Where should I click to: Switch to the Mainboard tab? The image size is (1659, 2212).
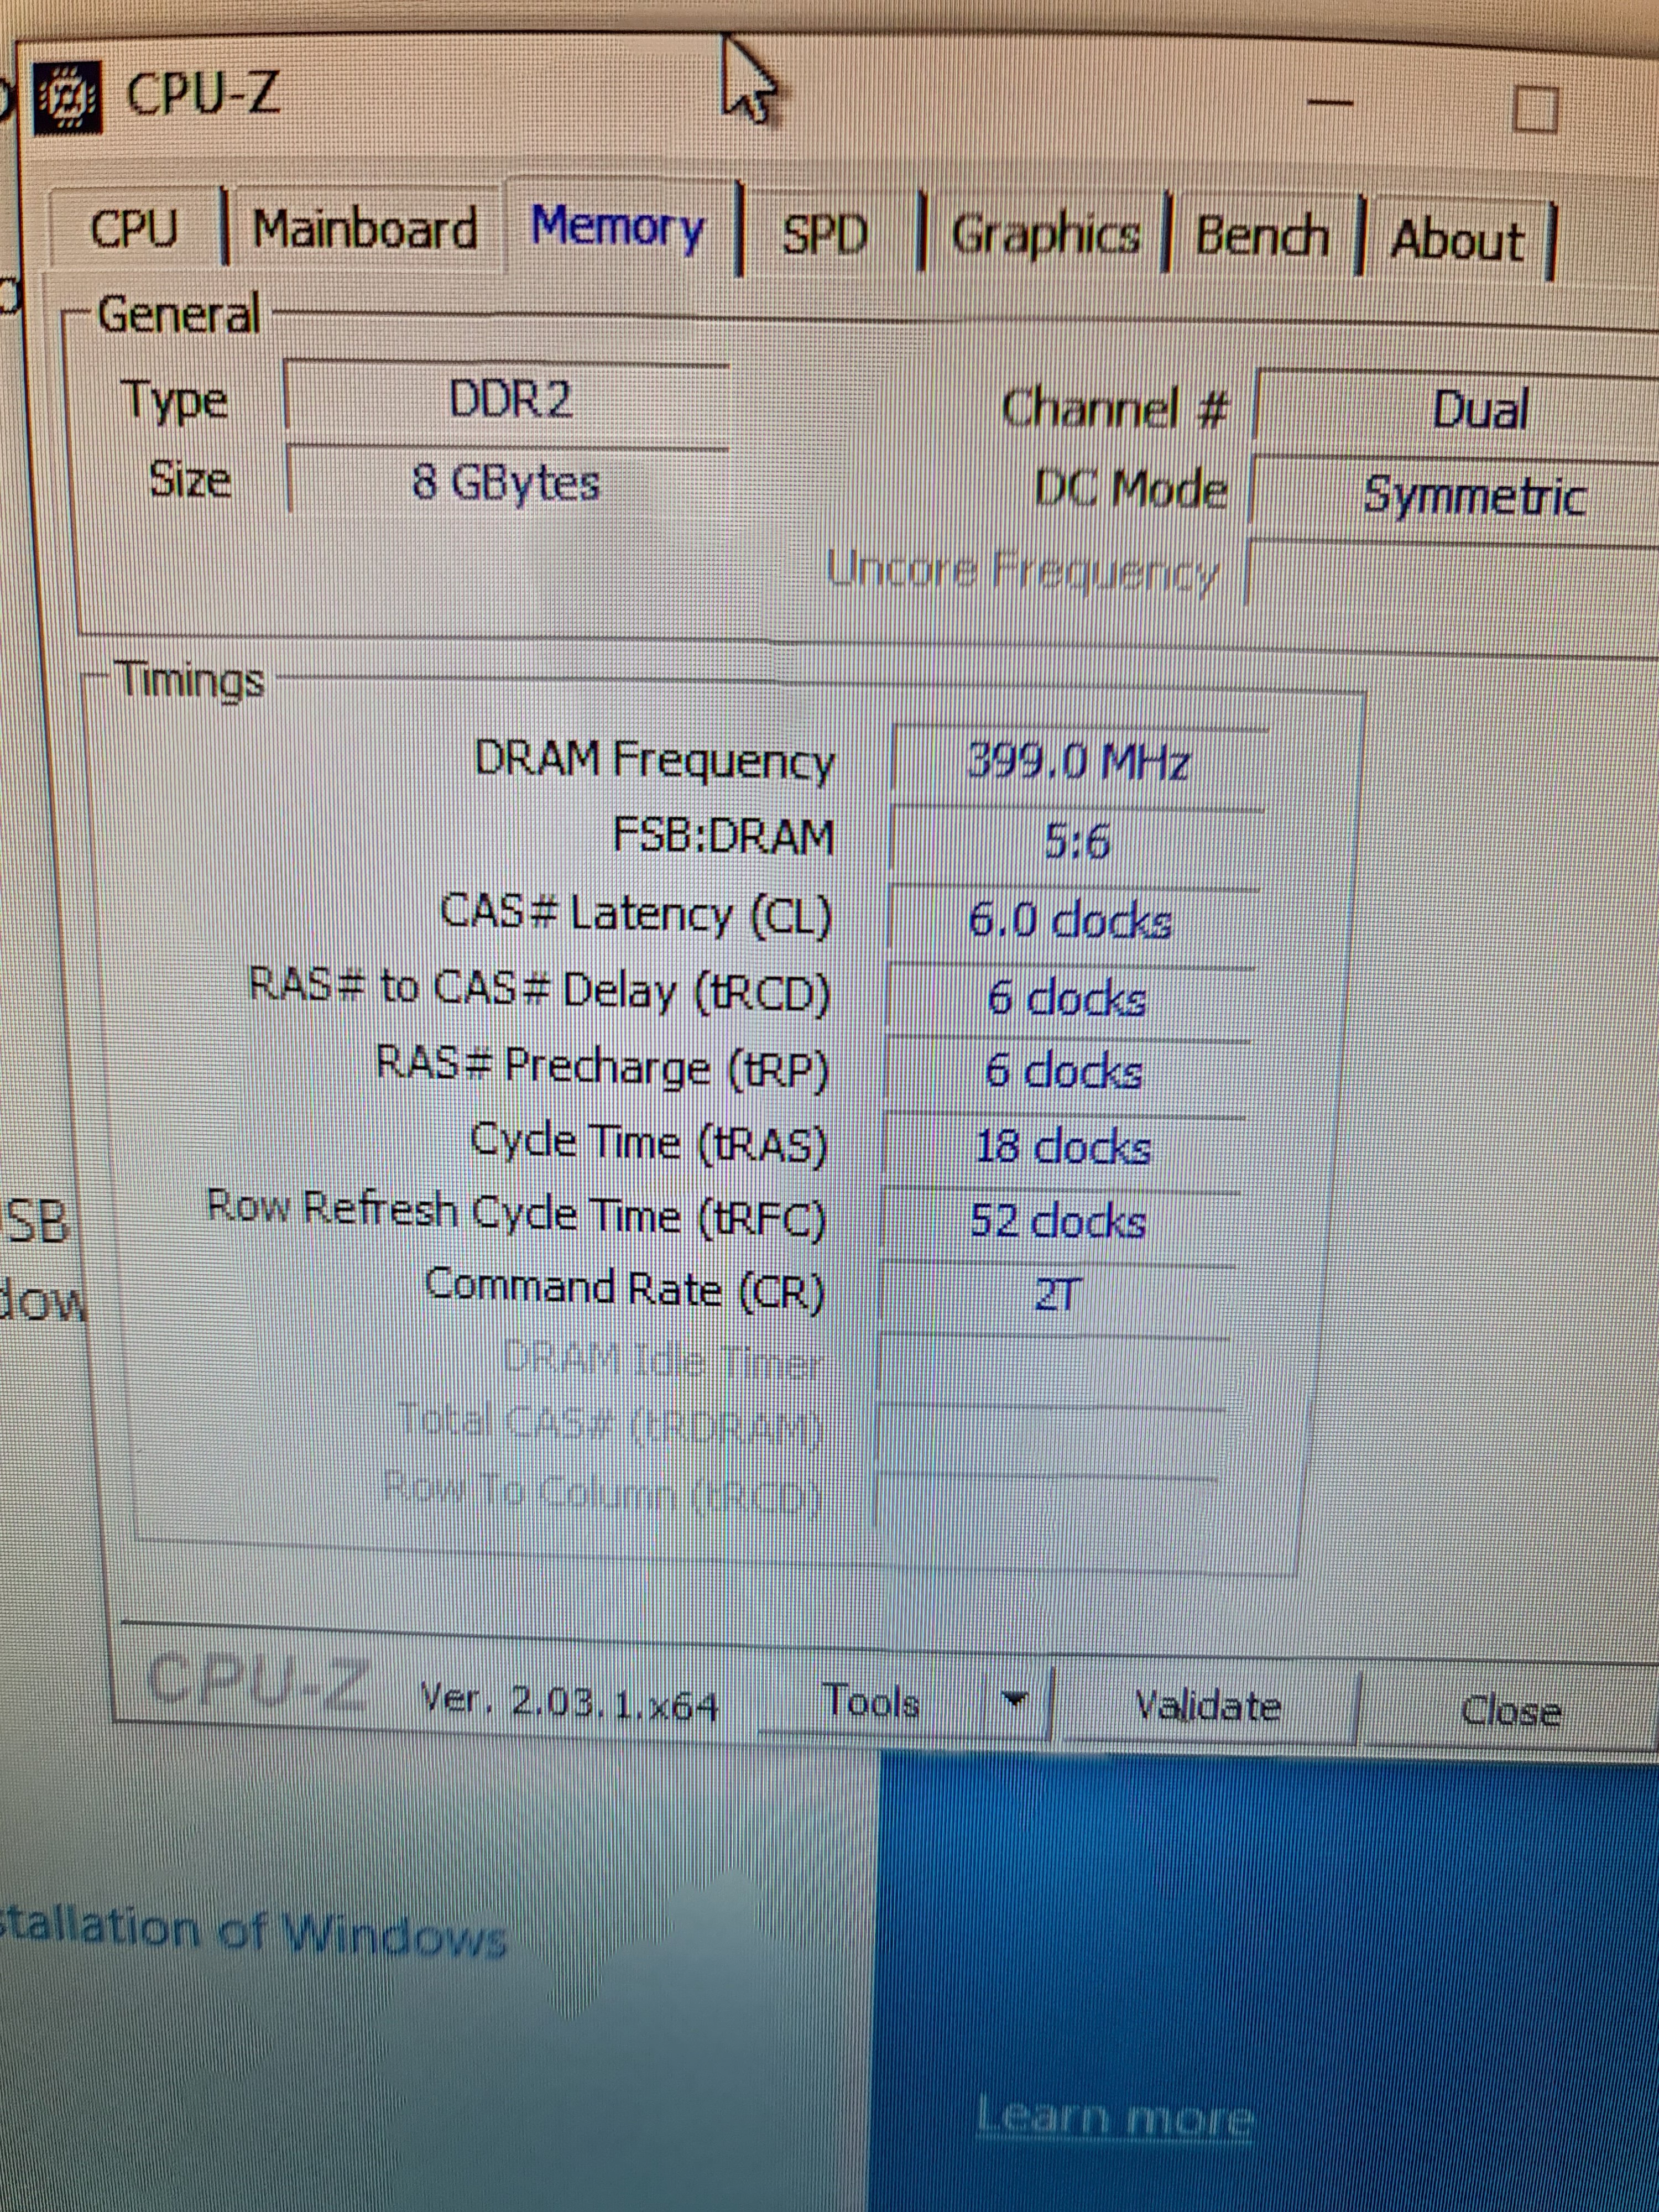365,229
